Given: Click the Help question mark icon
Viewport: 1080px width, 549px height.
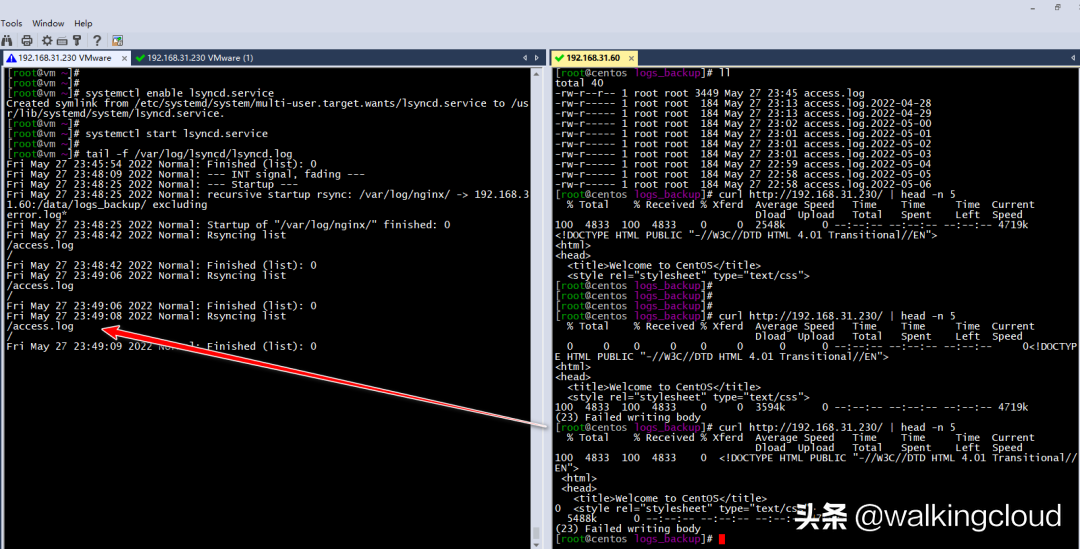Looking at the screenshot, I should coord(97,41).
